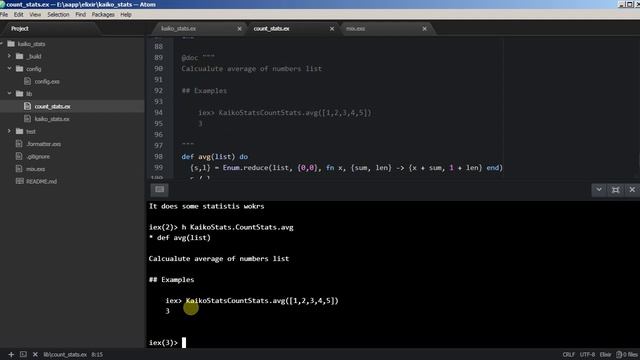The width and height of the screenshot is (640, 360).
Task: Change UTF-8 encoding setting
Action: coord(587,354)
